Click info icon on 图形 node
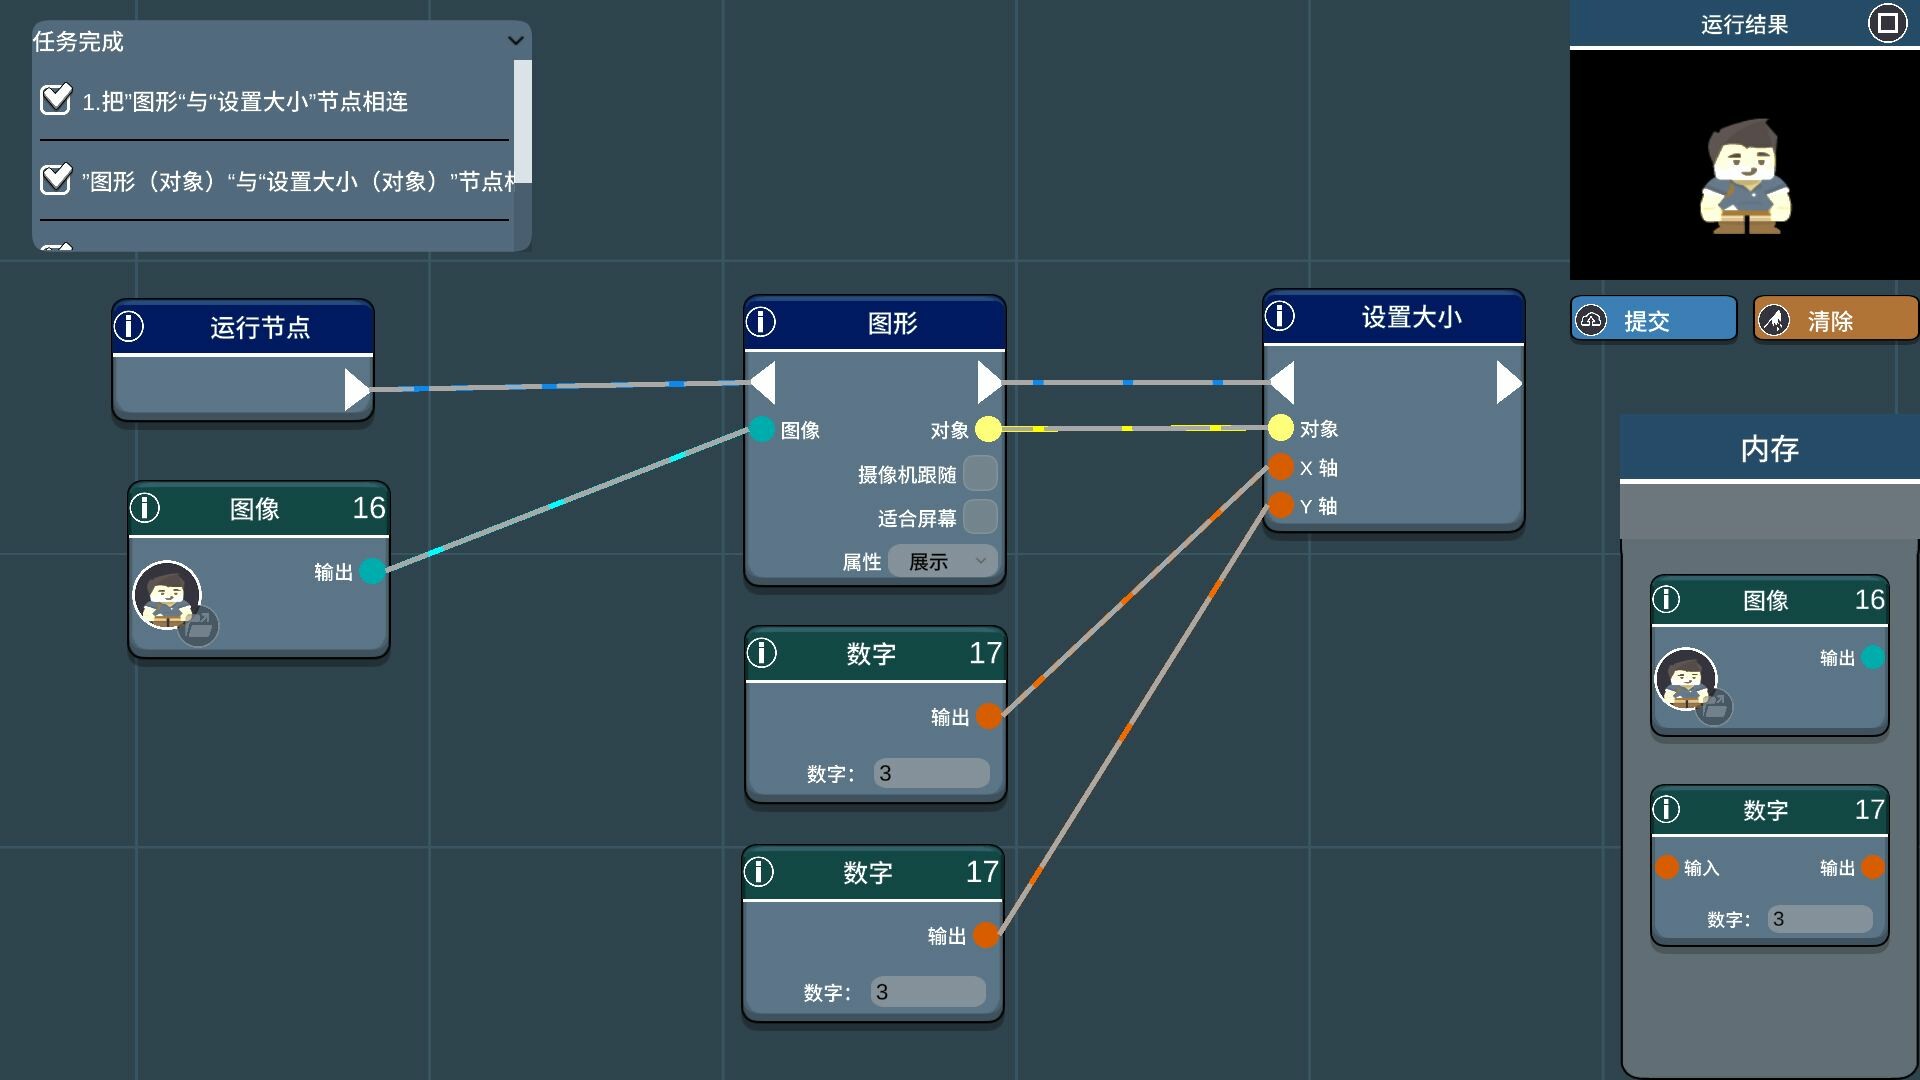Viewport: 1920px width, 1080px height. (x=761, y=322)
